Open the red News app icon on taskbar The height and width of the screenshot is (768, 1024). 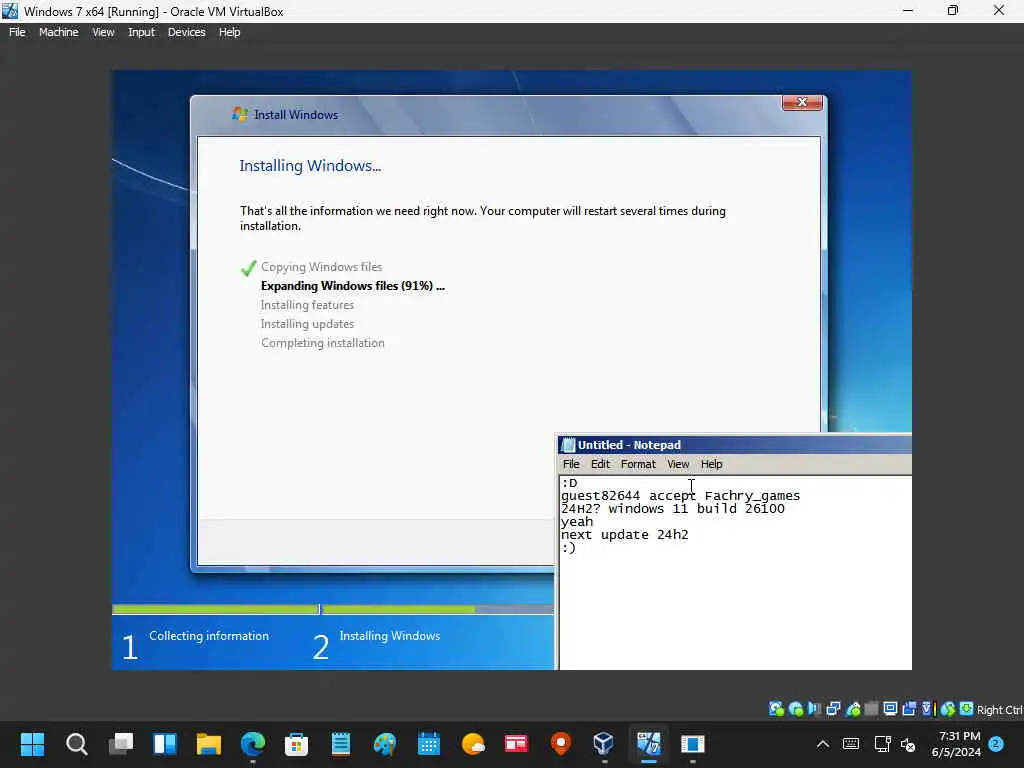click(517, 743)
